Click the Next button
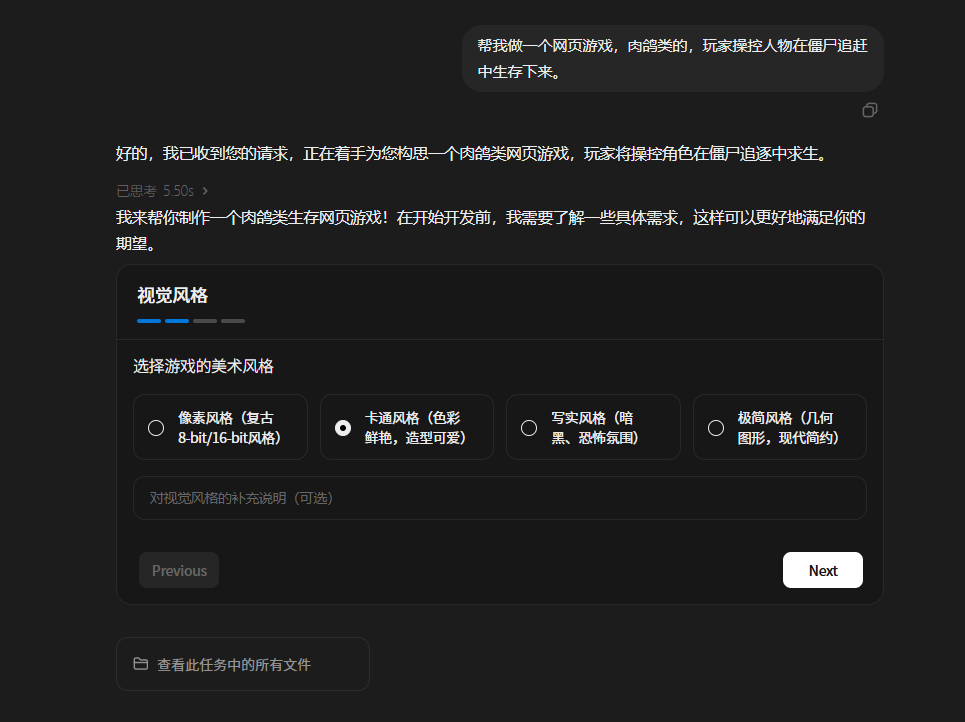This screenshot has width=965, height=722. (822, 570)
